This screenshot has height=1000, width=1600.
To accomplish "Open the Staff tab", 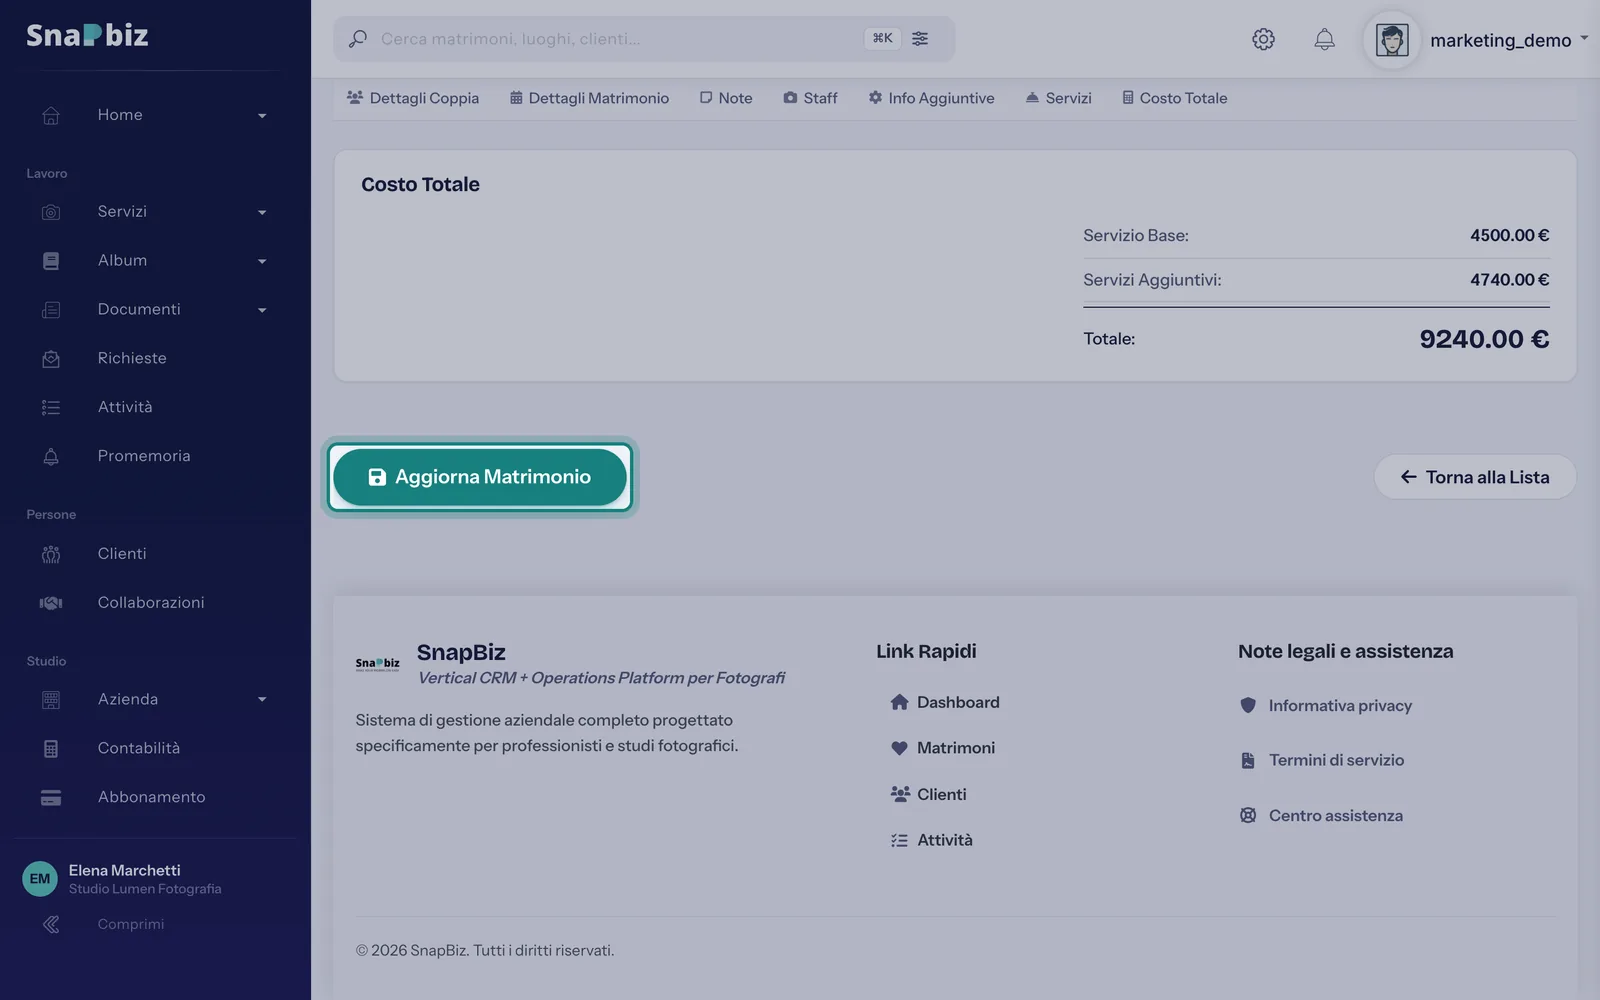I will (x=810, y=98).
